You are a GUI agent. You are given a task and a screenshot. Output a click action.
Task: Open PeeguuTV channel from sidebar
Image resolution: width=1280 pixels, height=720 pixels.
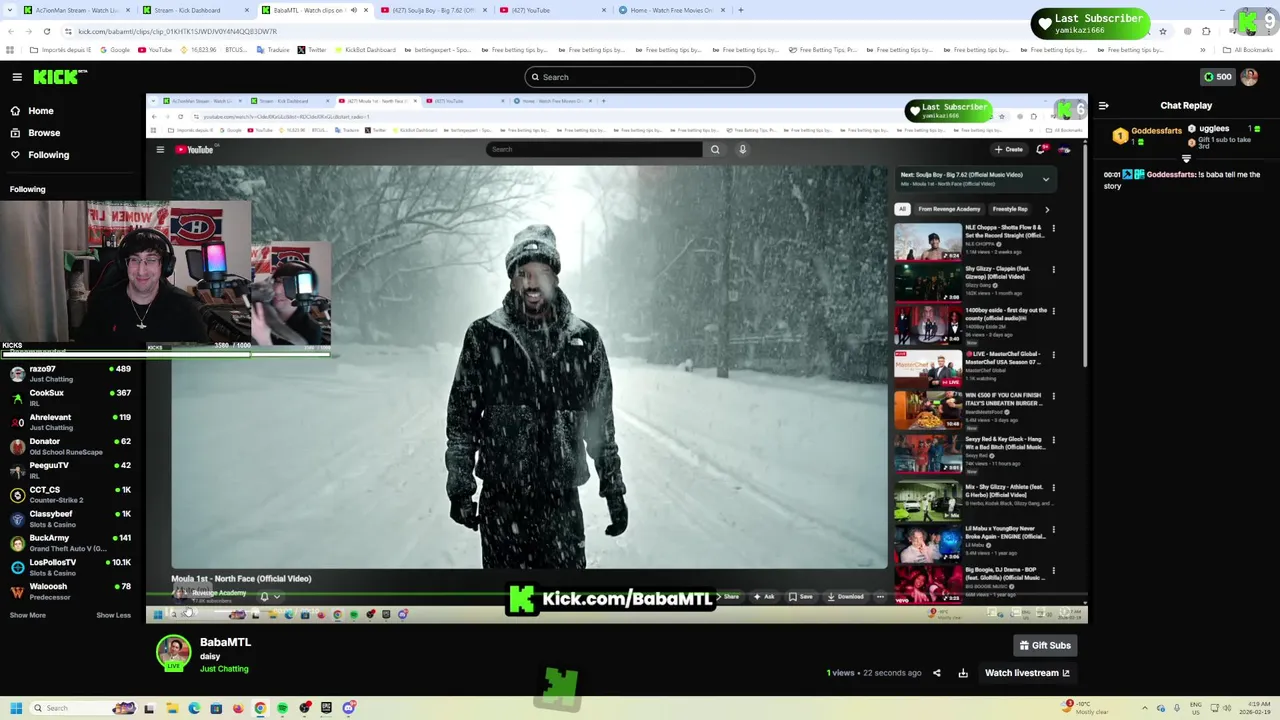70,470
